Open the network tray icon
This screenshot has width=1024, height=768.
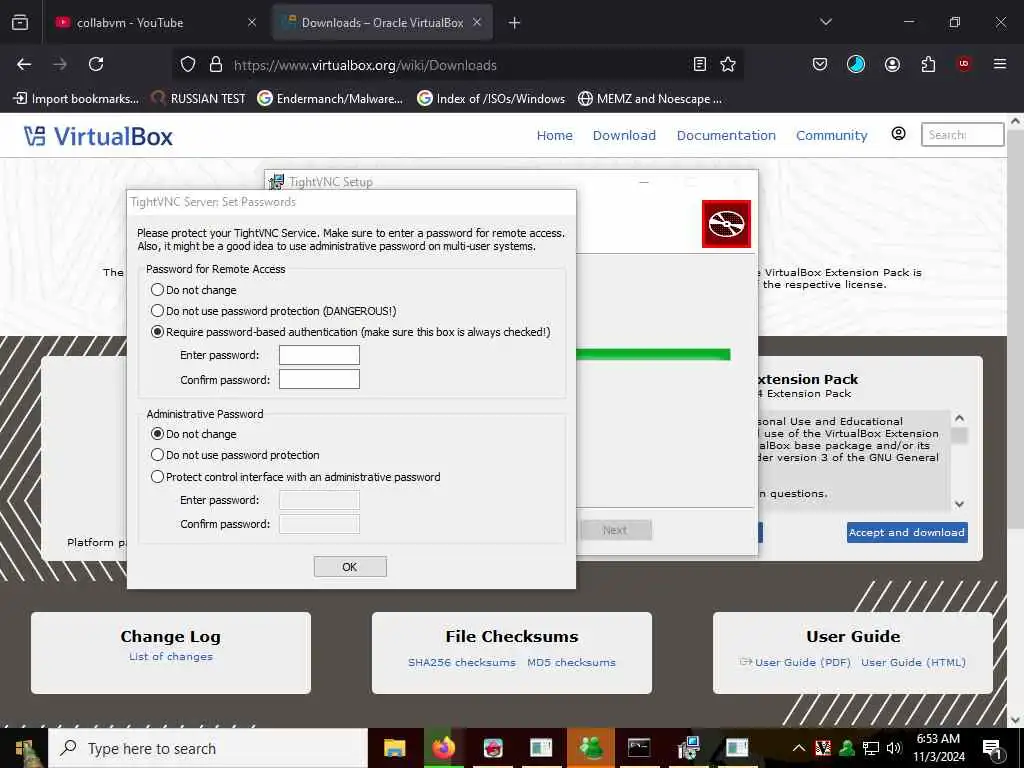click(871, 748)
